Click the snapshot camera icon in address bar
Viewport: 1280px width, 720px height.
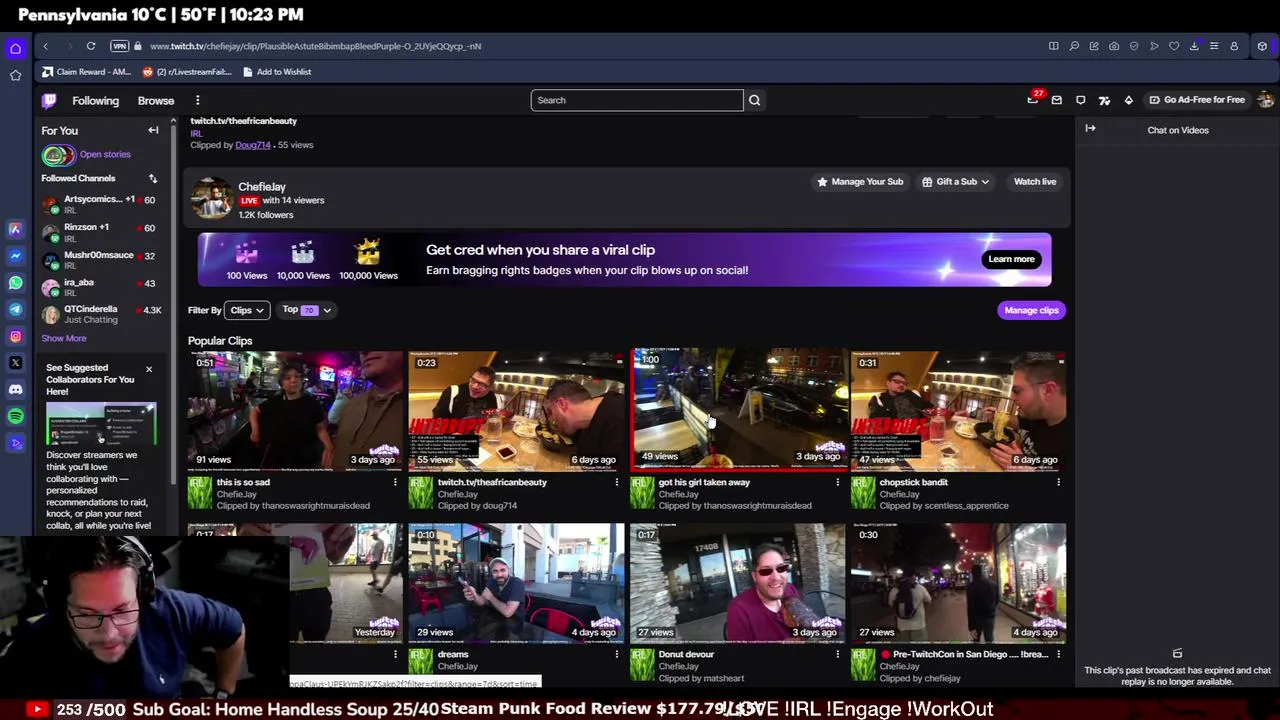(x=1114, y=46)
